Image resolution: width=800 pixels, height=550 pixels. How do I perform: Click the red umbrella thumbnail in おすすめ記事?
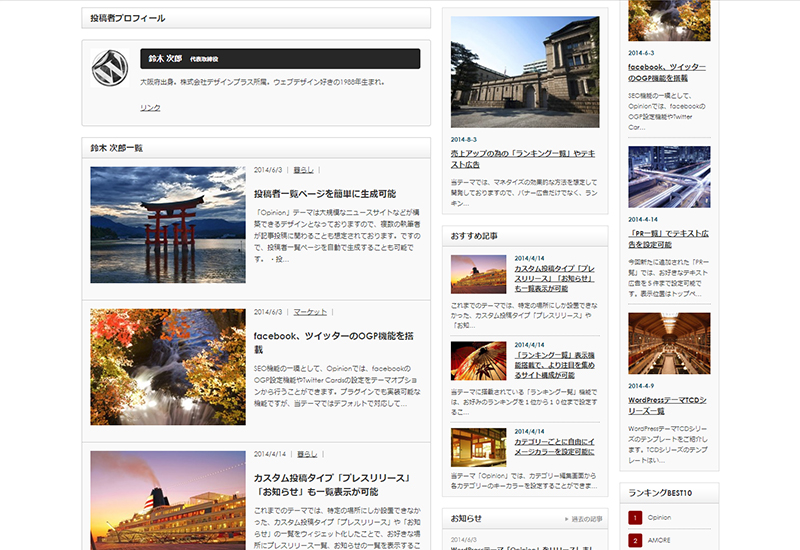[x=479, y=361]
